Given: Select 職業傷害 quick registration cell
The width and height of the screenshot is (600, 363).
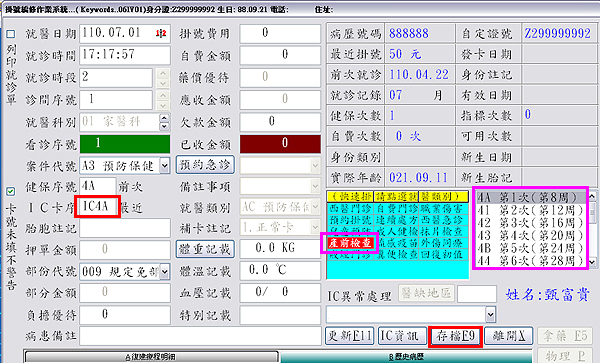Looking at the screenshot, I should (x=443, y=208).
